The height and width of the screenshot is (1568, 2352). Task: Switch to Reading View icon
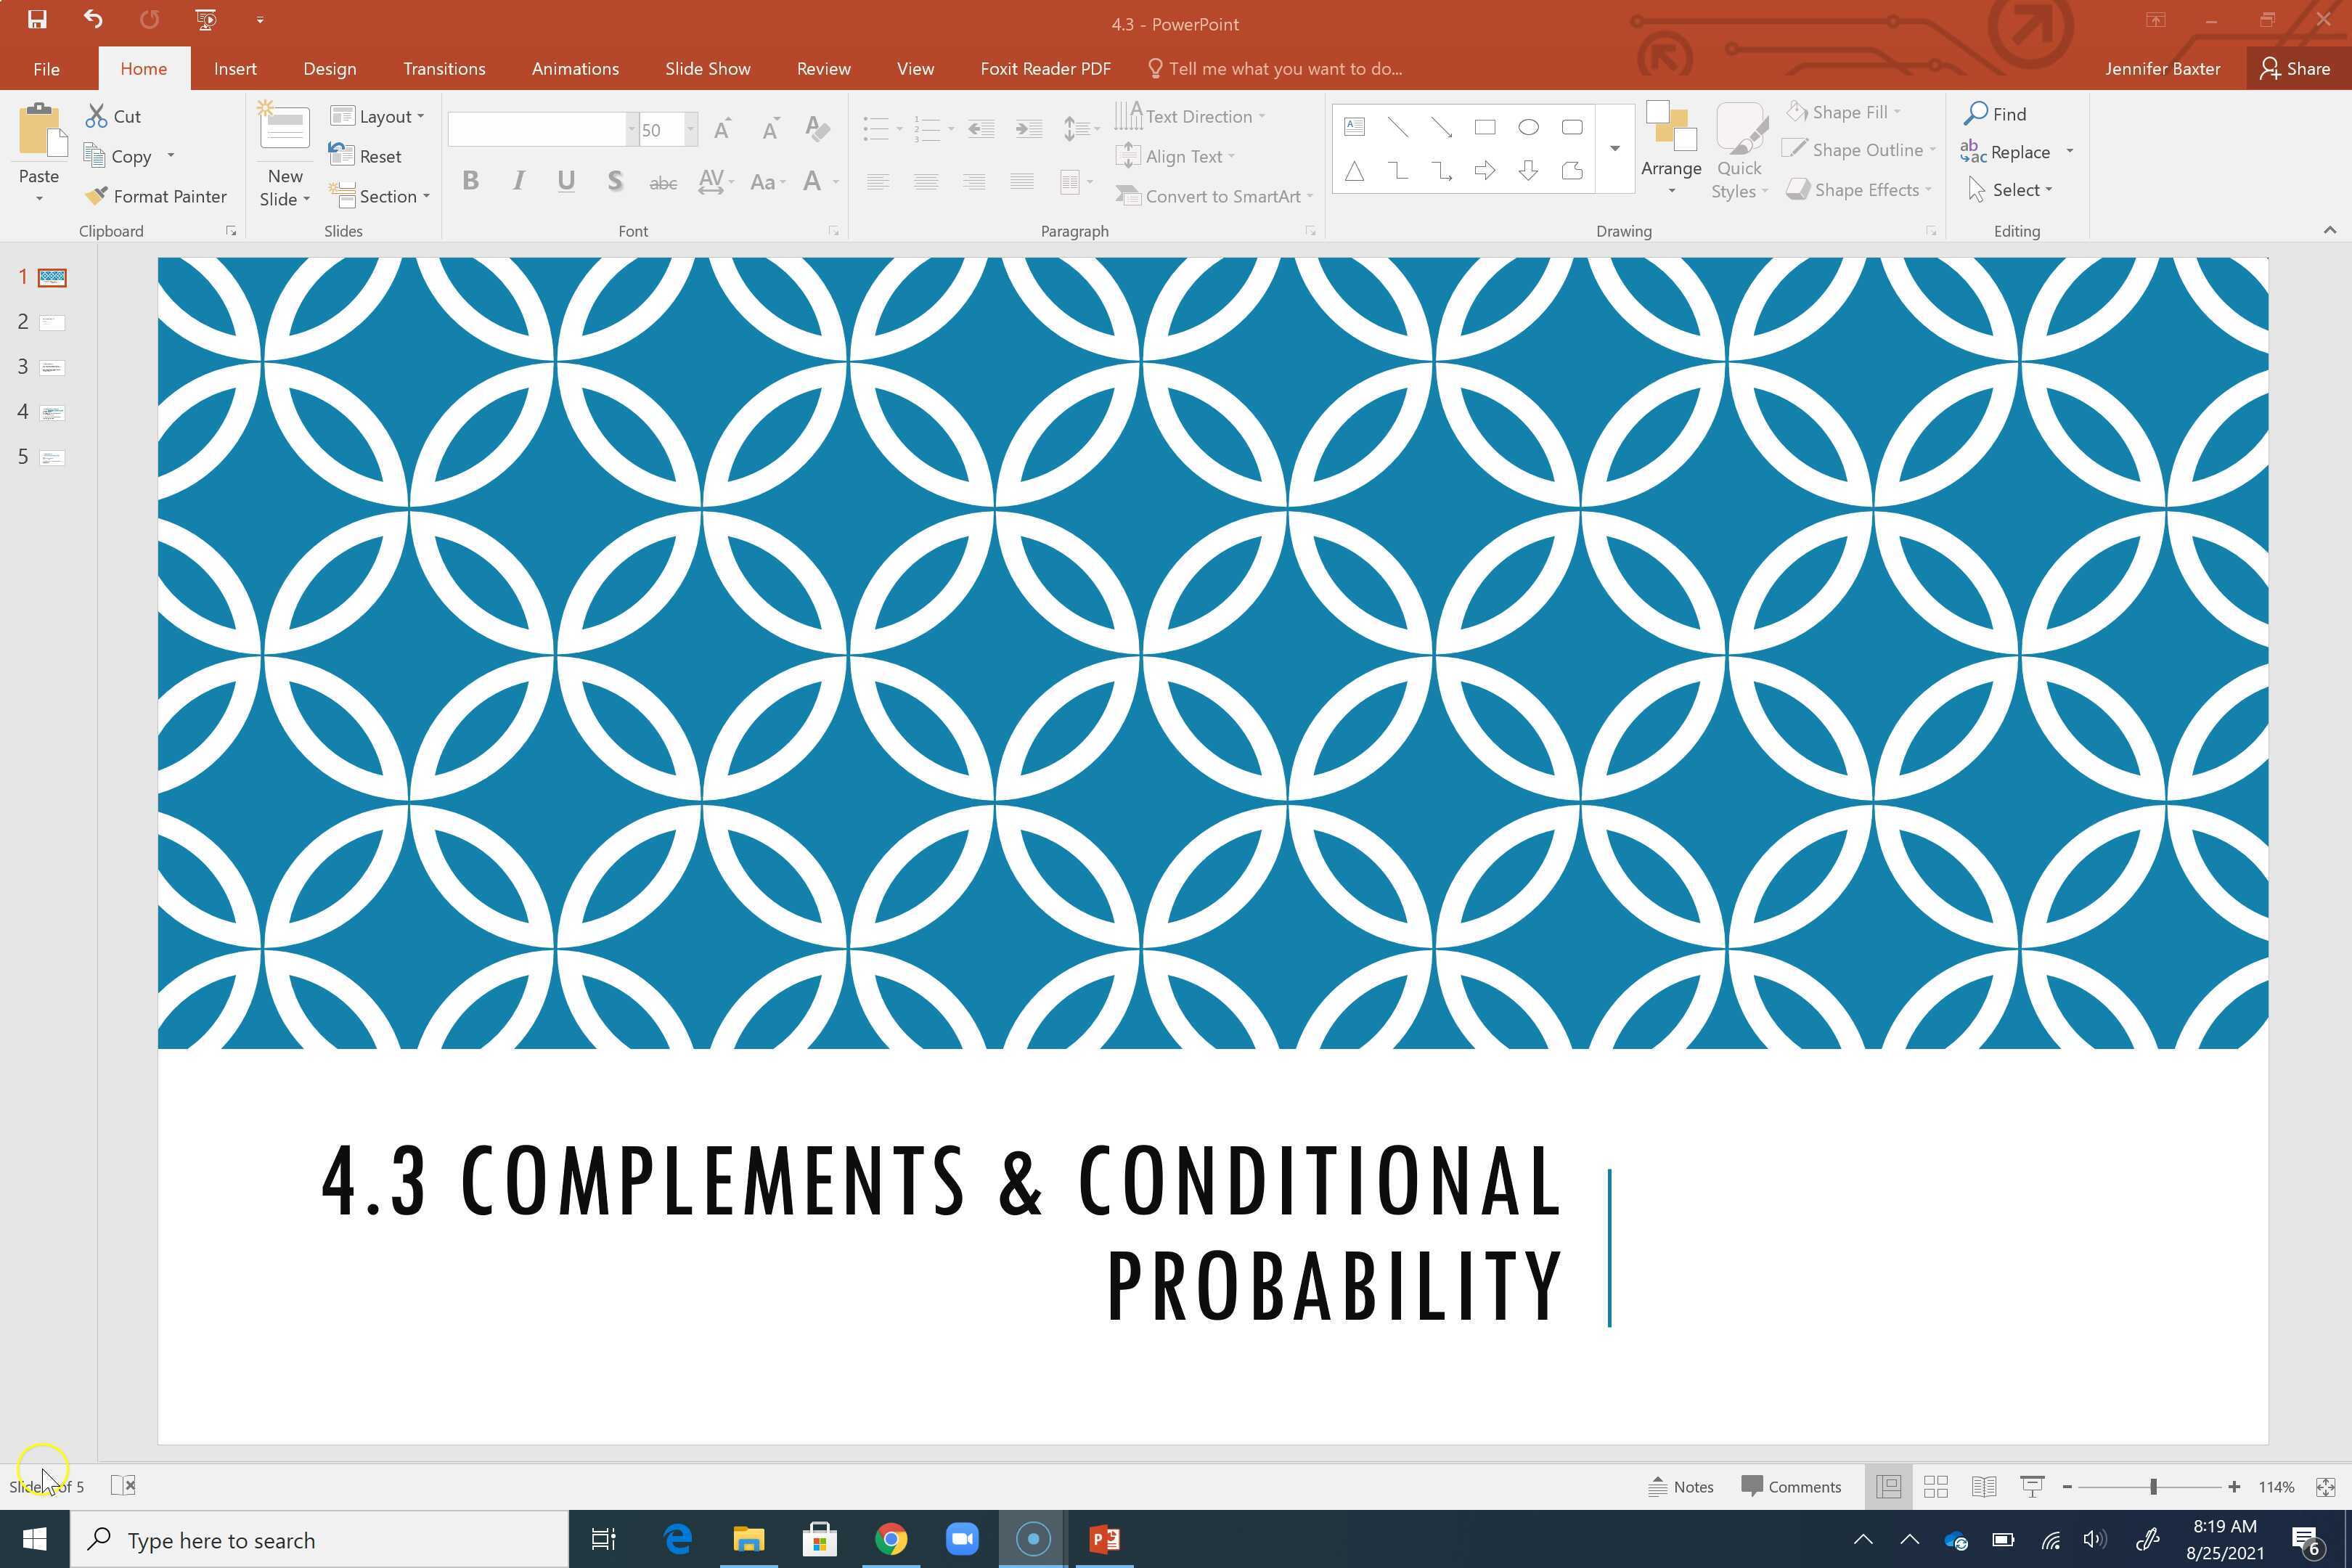(x=1983, y=1486)
